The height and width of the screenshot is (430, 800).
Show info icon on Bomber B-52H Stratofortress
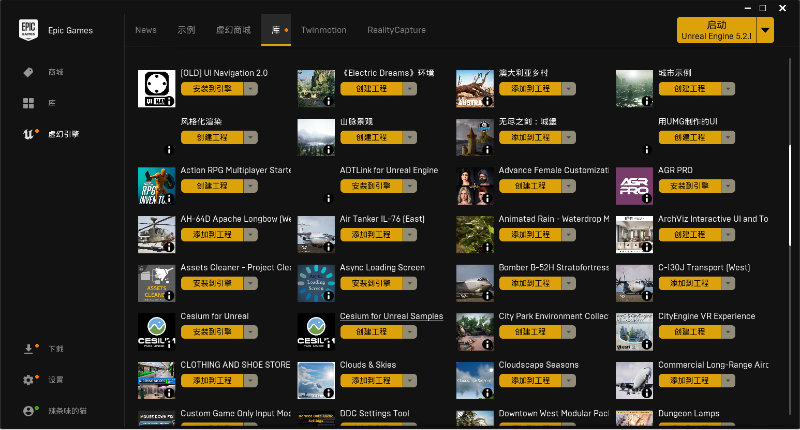[x=488, y=295]
